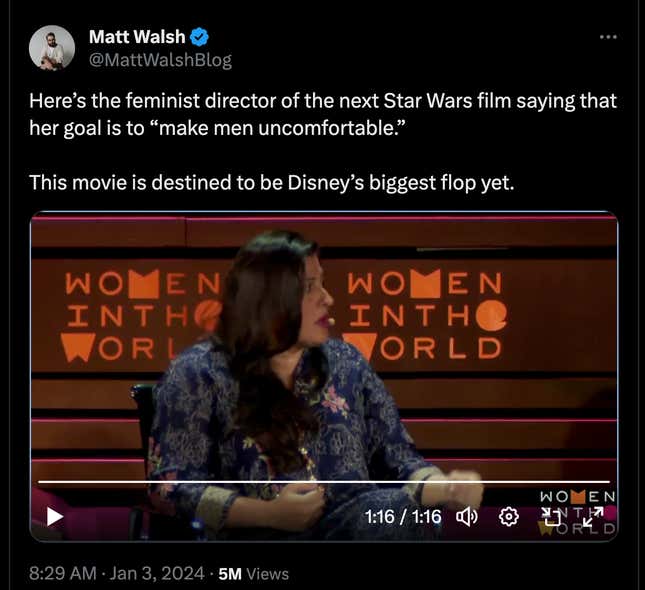Viewport: 645px width, 590px height.
Task: Expand the video to fullscreen
Action: click(593, 517)
